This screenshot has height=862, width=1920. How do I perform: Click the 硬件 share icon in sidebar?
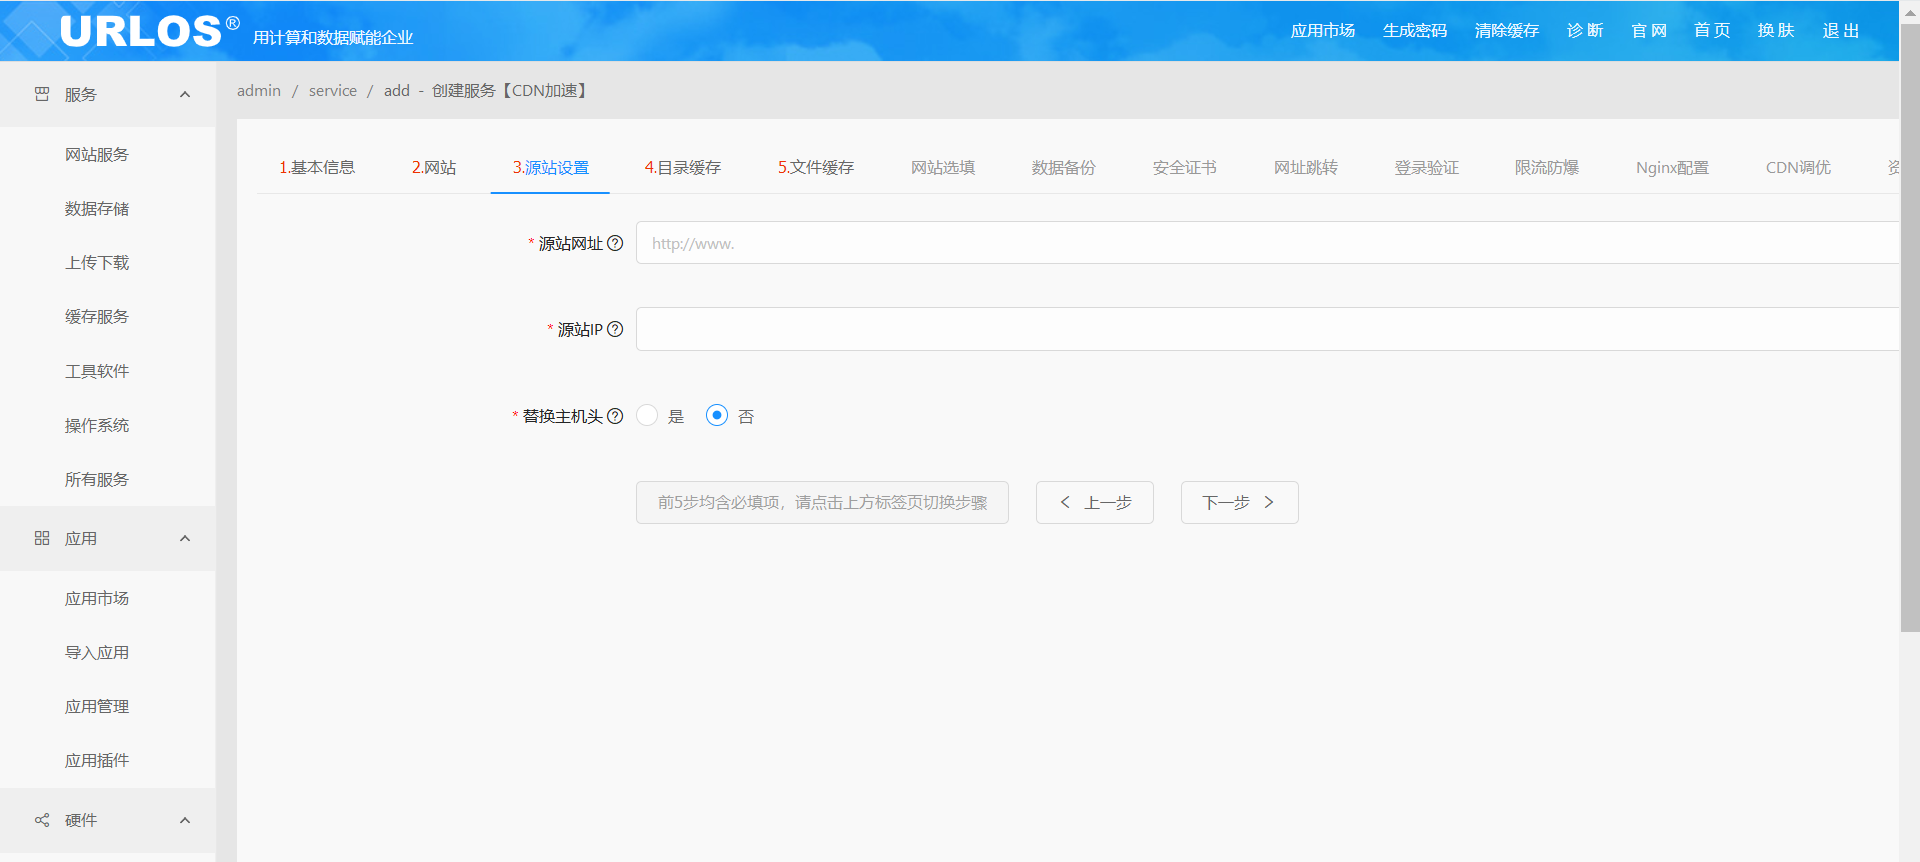pos(42,820)
